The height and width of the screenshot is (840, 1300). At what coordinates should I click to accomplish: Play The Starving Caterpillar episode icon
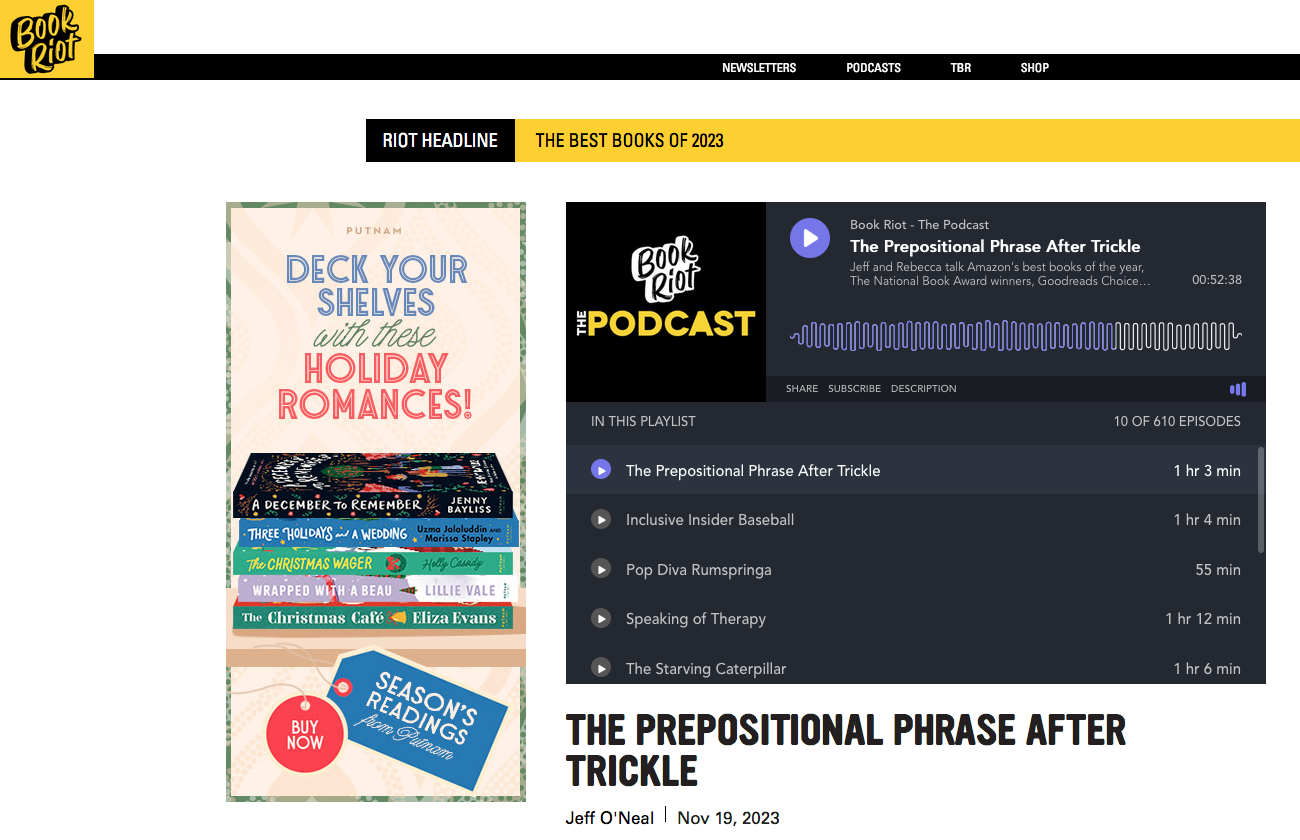coord(601,667)
